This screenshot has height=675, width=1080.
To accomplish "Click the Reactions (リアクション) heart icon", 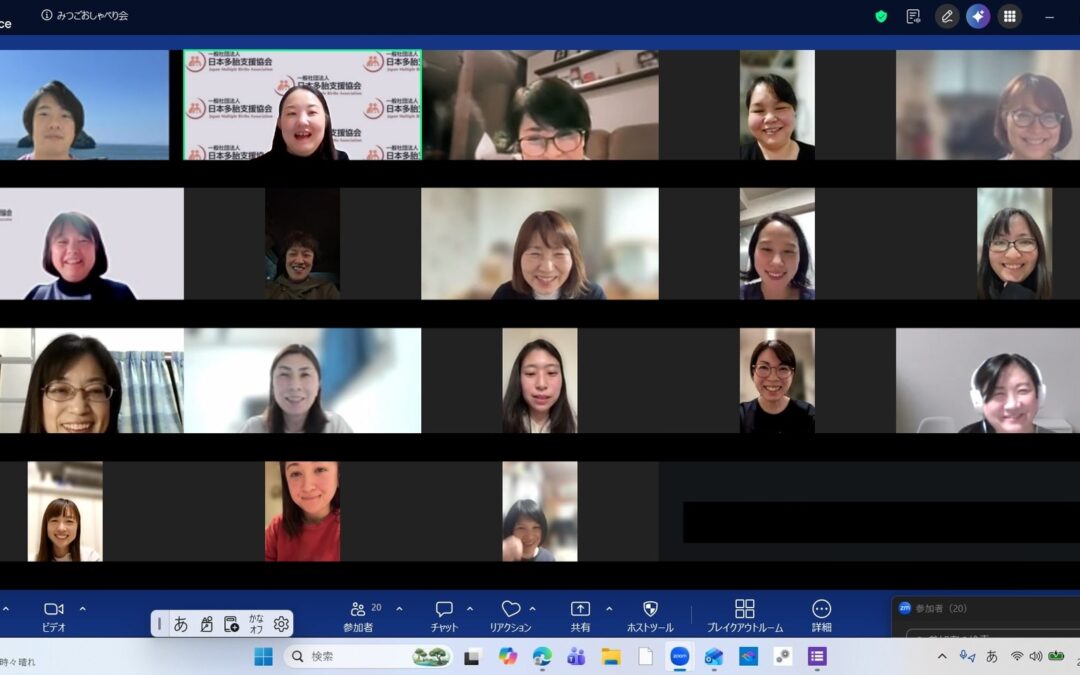I will 510,615.
